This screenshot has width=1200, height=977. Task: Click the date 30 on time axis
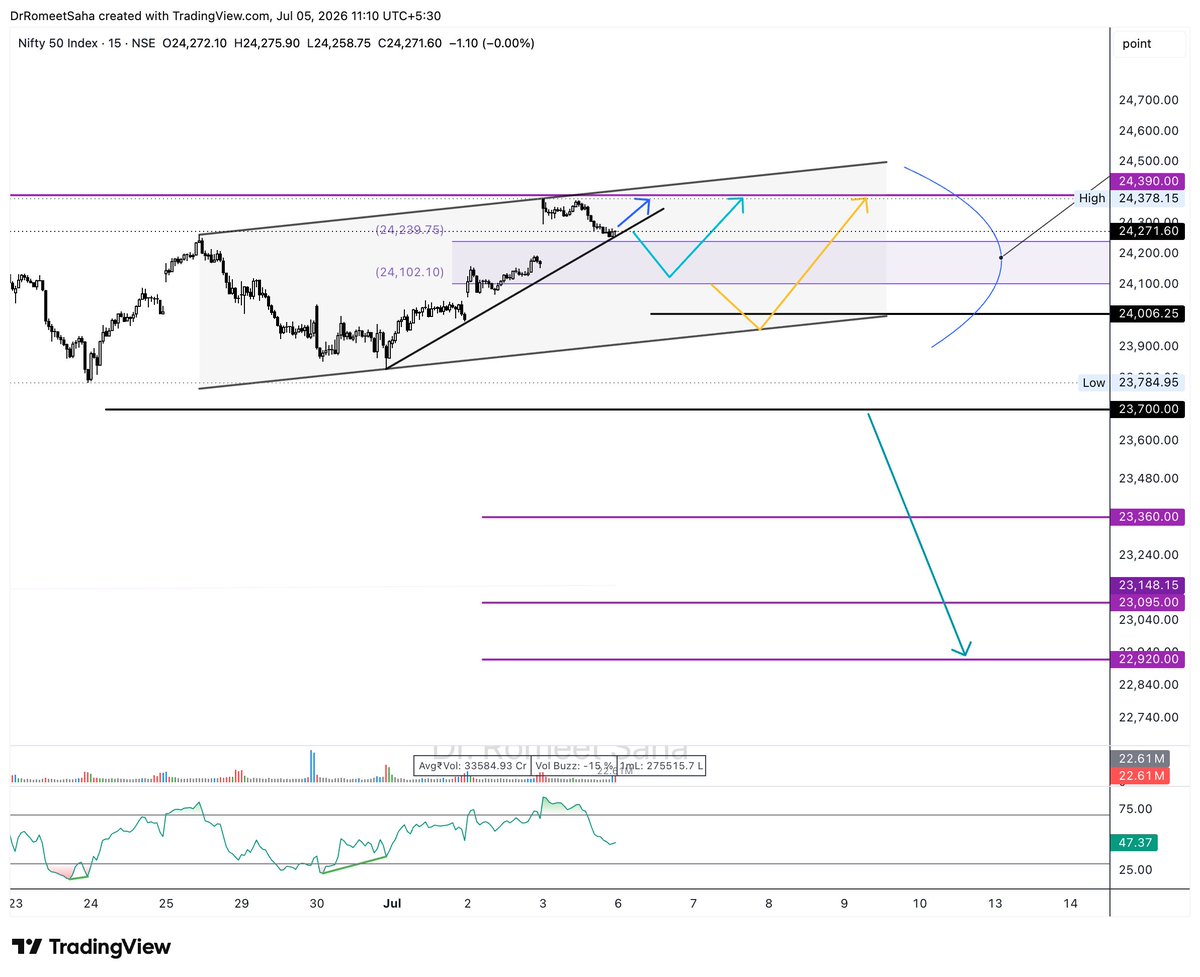click(316, 903)
